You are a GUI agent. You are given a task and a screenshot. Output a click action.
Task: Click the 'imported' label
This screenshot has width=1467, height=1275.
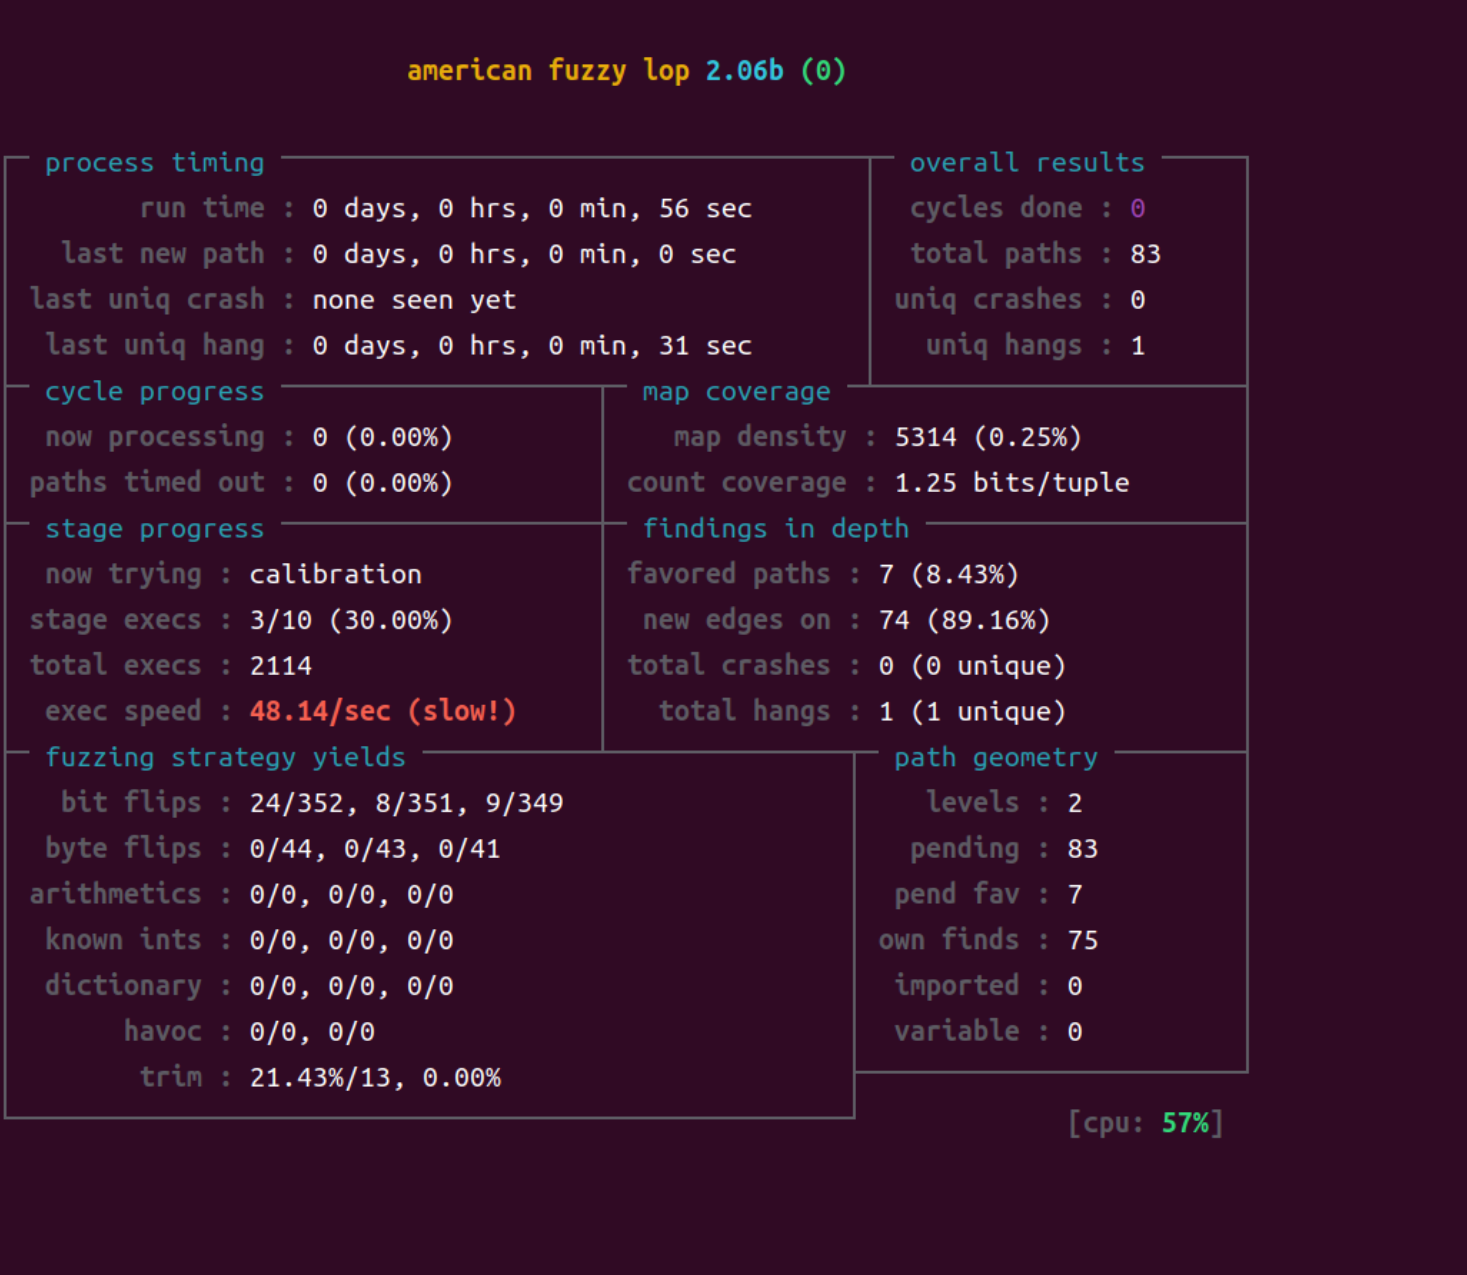957,986
